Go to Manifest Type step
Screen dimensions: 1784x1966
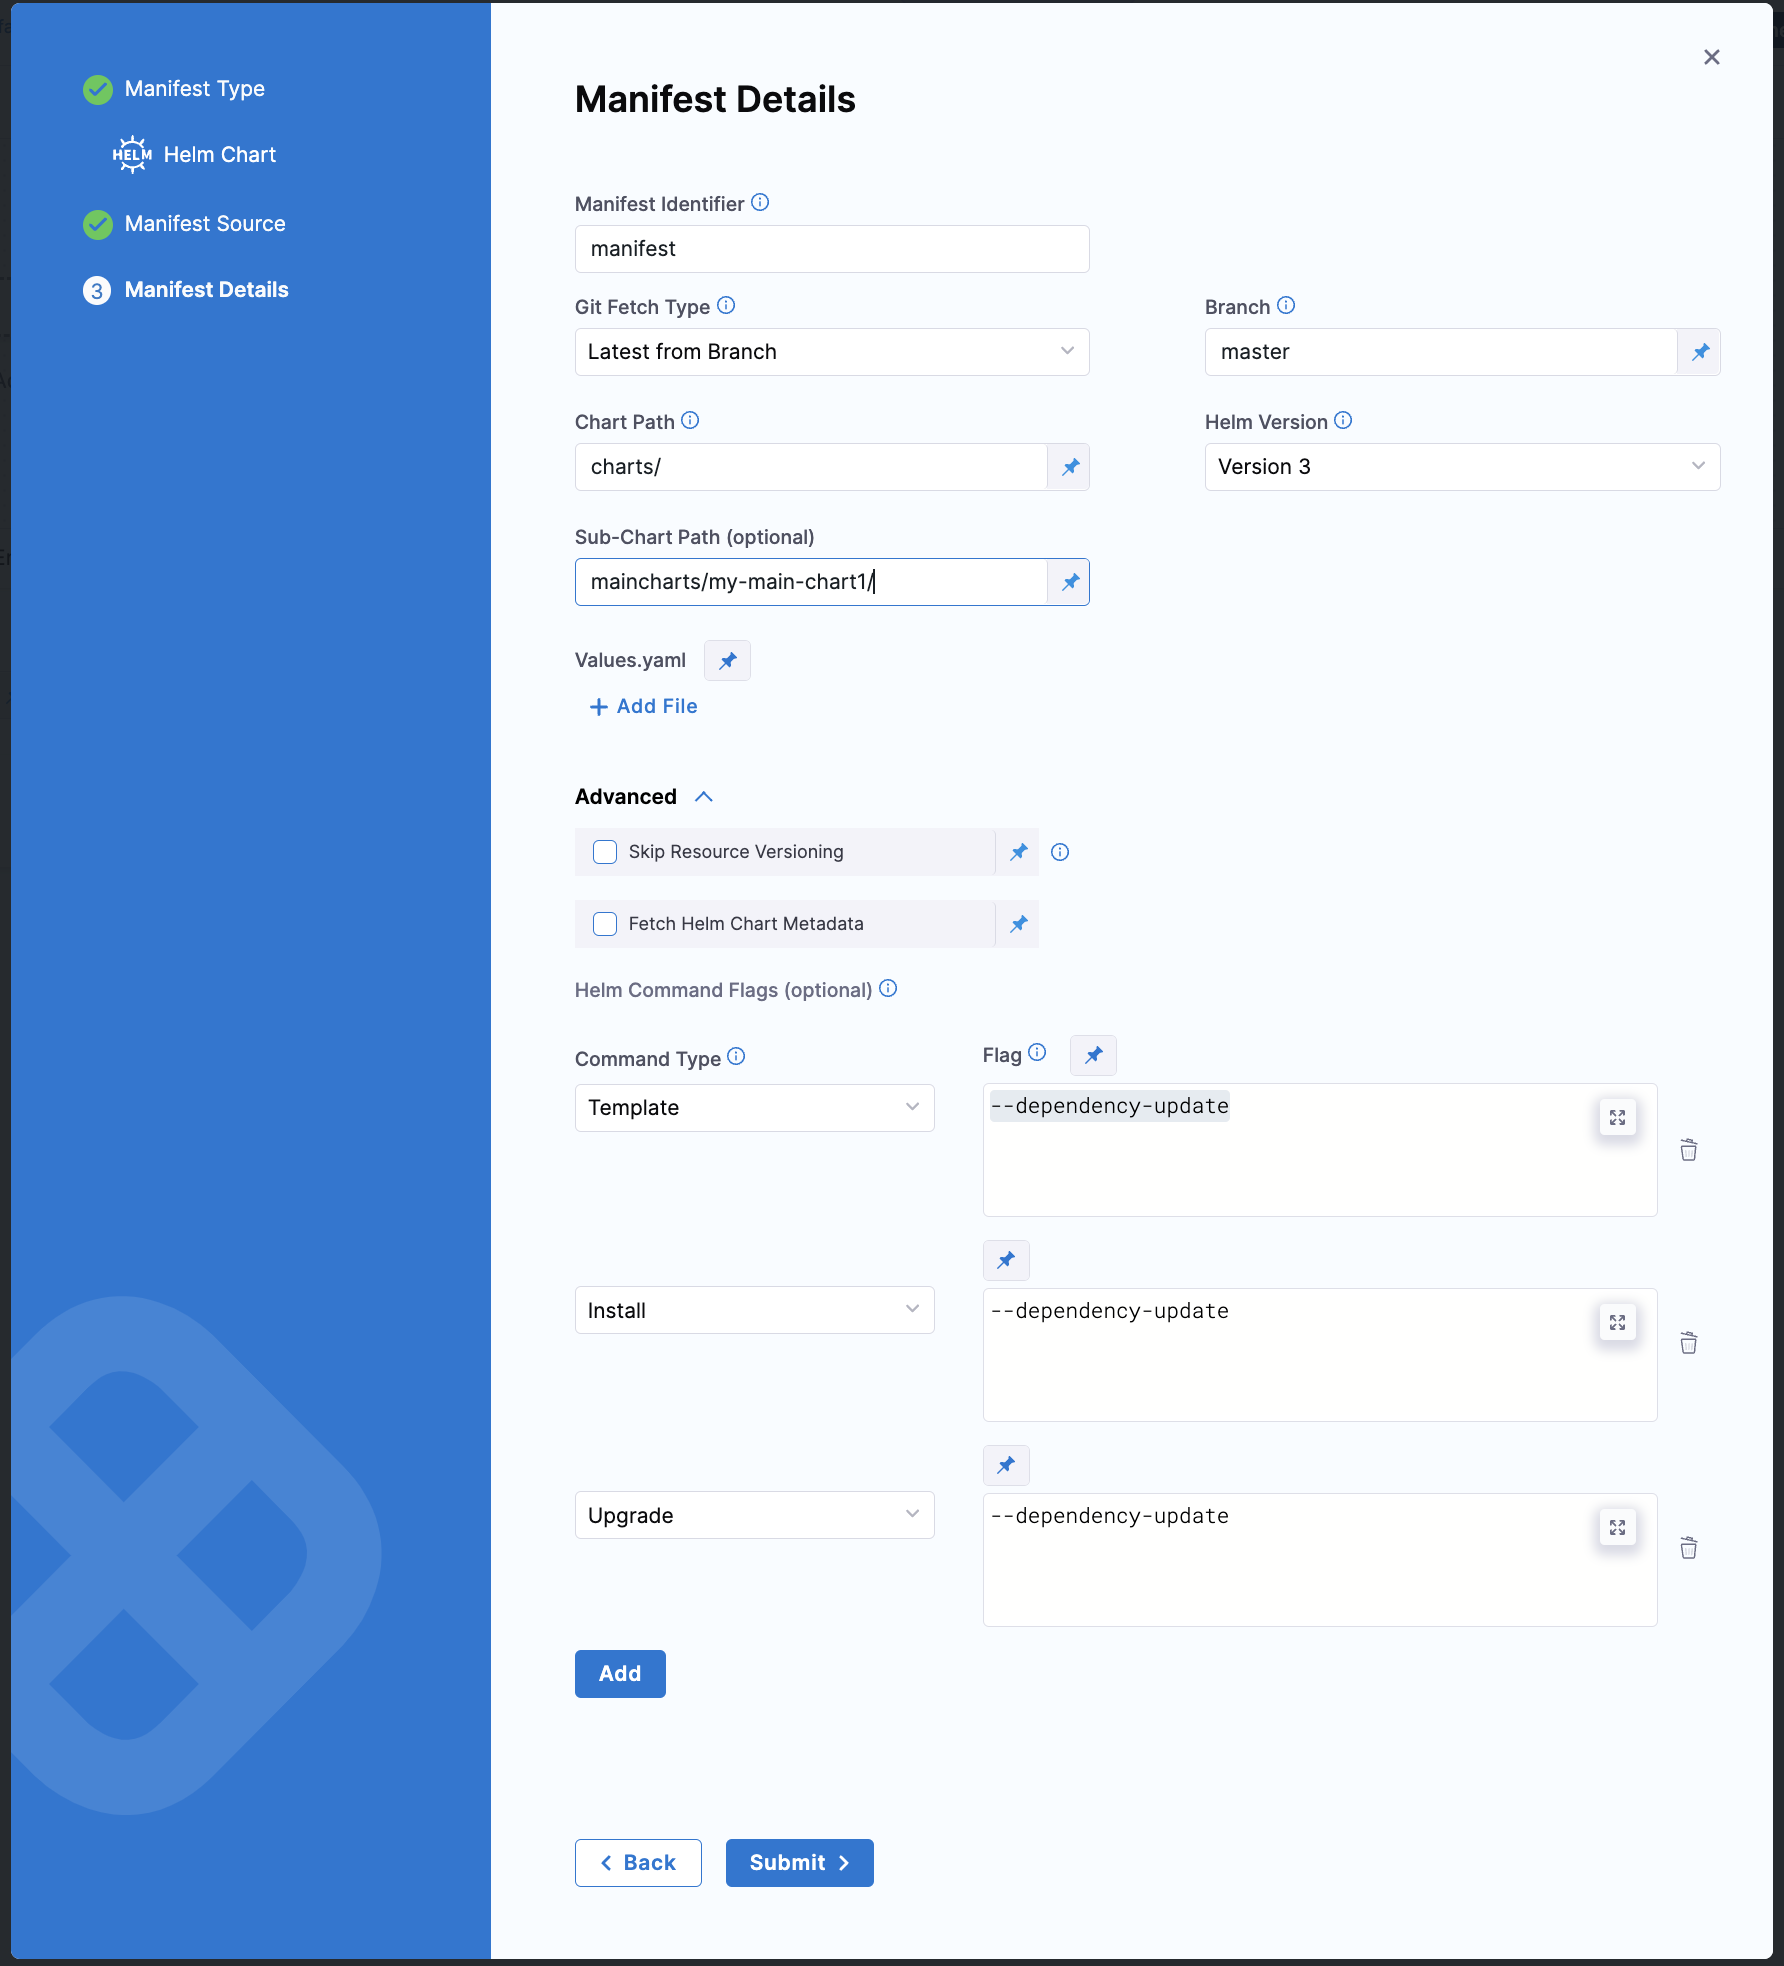tap(194, 89)
